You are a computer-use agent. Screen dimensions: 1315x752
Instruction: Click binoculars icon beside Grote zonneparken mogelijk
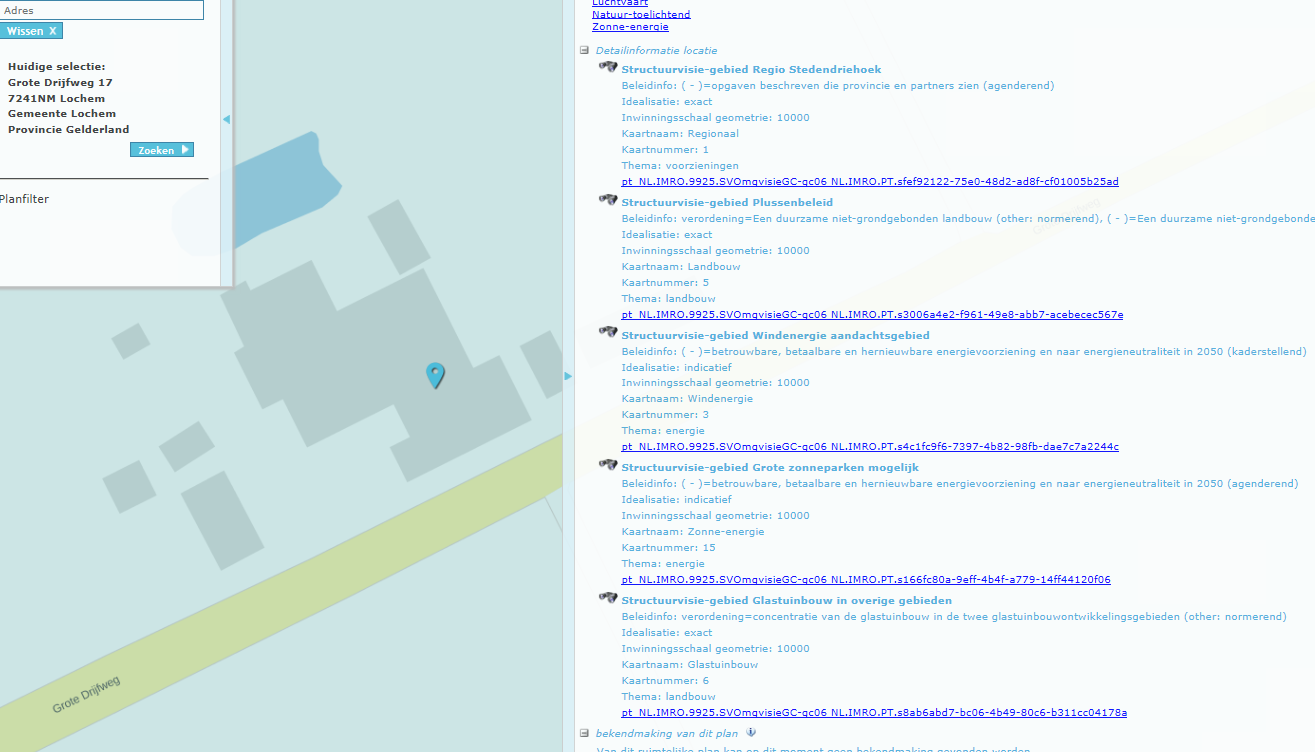coord(608,465)
